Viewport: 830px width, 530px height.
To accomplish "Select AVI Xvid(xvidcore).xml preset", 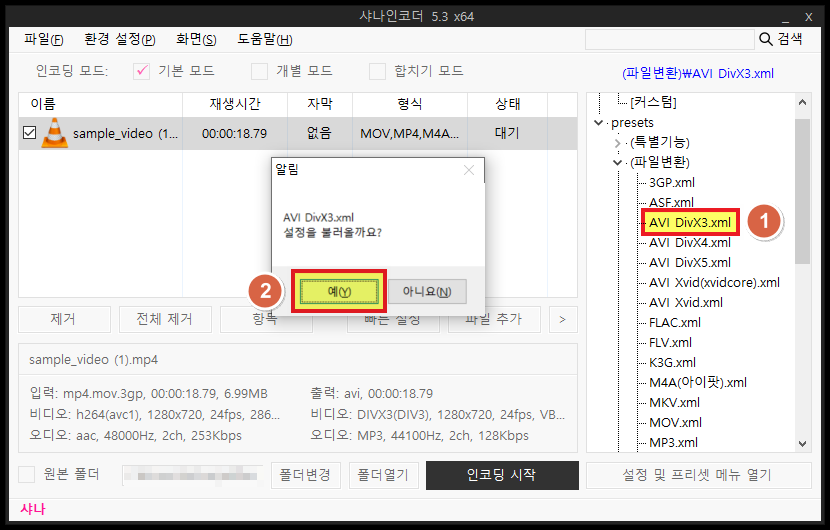I will (715, 283).
